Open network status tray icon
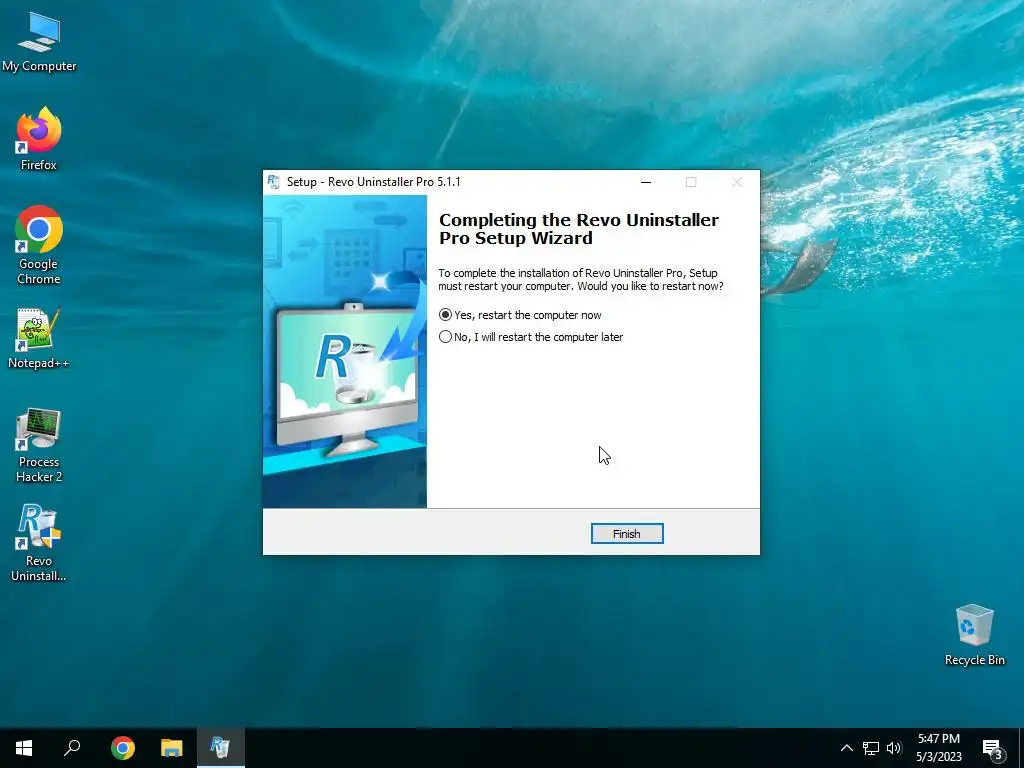Image resolution: width=1024 pixels, height=768 pixels. point(871,748)
